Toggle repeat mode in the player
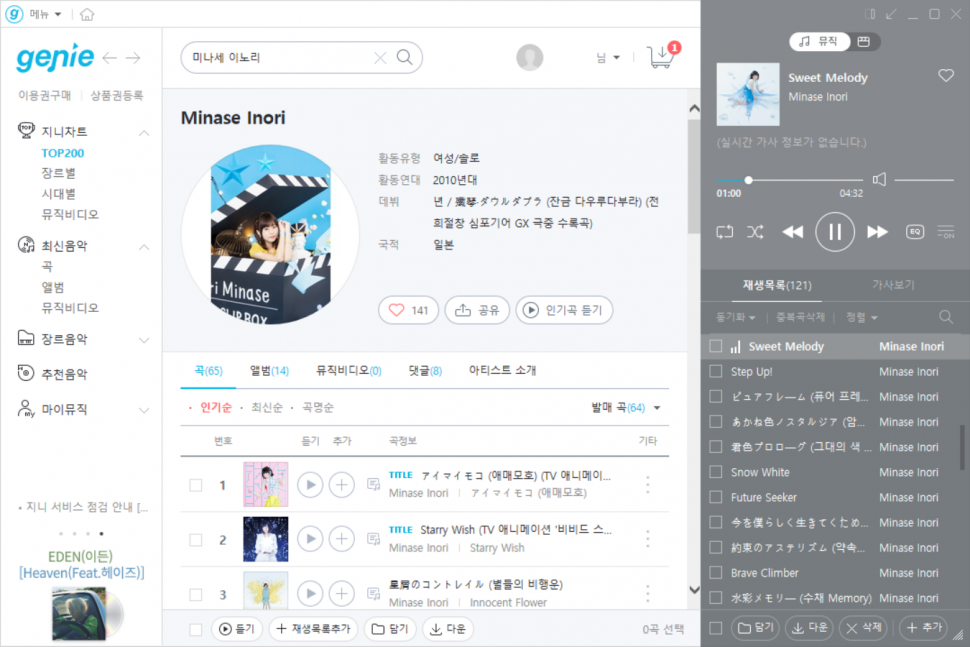970x647 pixels. [724, 232]
